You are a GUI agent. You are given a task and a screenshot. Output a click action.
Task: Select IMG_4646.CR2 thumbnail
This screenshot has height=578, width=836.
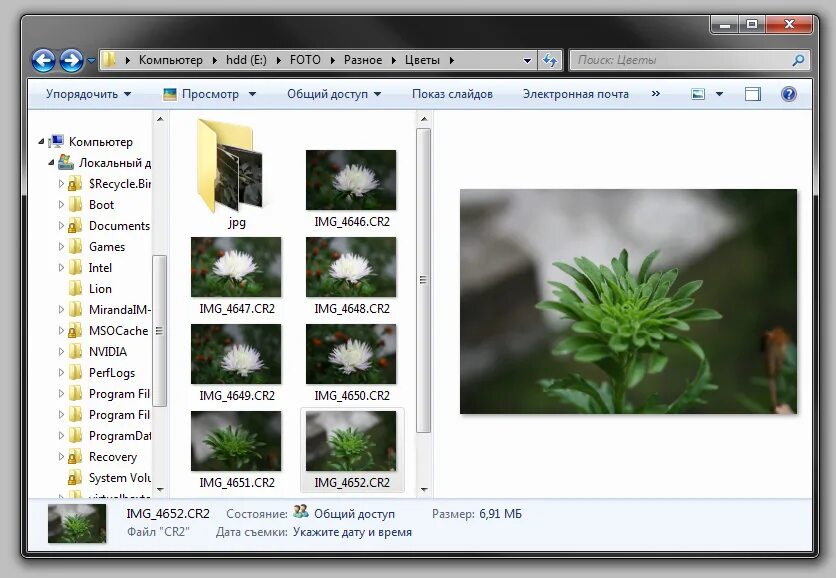[351, 180]
